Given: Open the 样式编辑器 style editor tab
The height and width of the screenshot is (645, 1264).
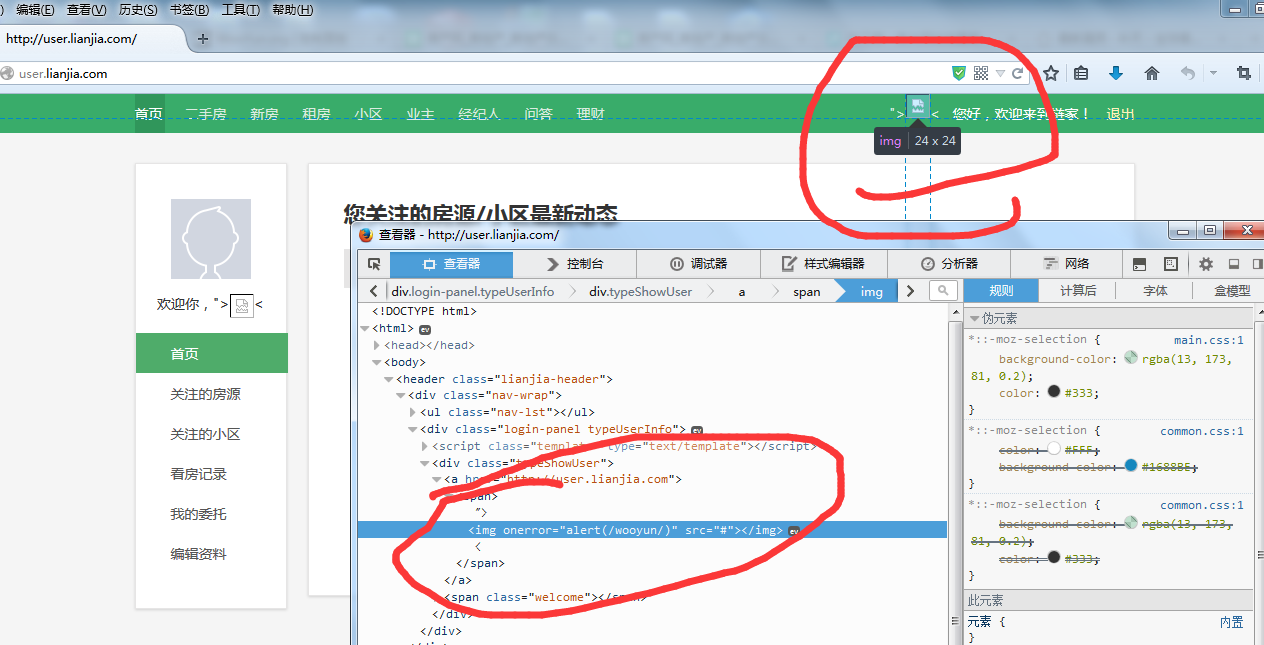Looking at the screenshot, I should tap(822, 264).
